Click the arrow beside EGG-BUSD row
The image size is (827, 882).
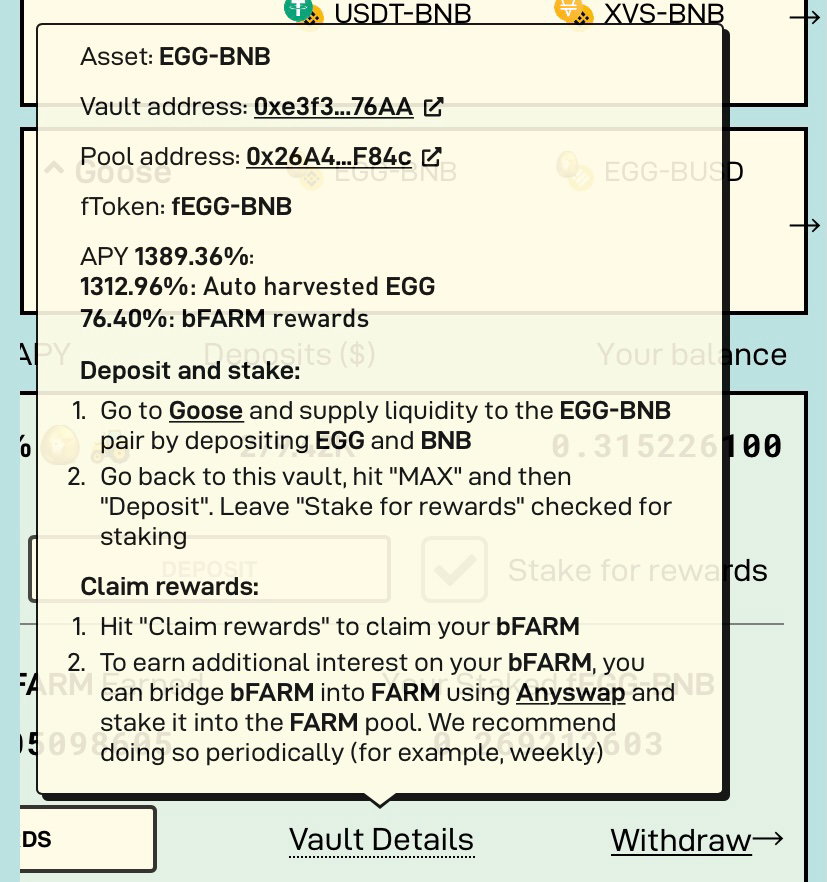(x=805, y=226)
